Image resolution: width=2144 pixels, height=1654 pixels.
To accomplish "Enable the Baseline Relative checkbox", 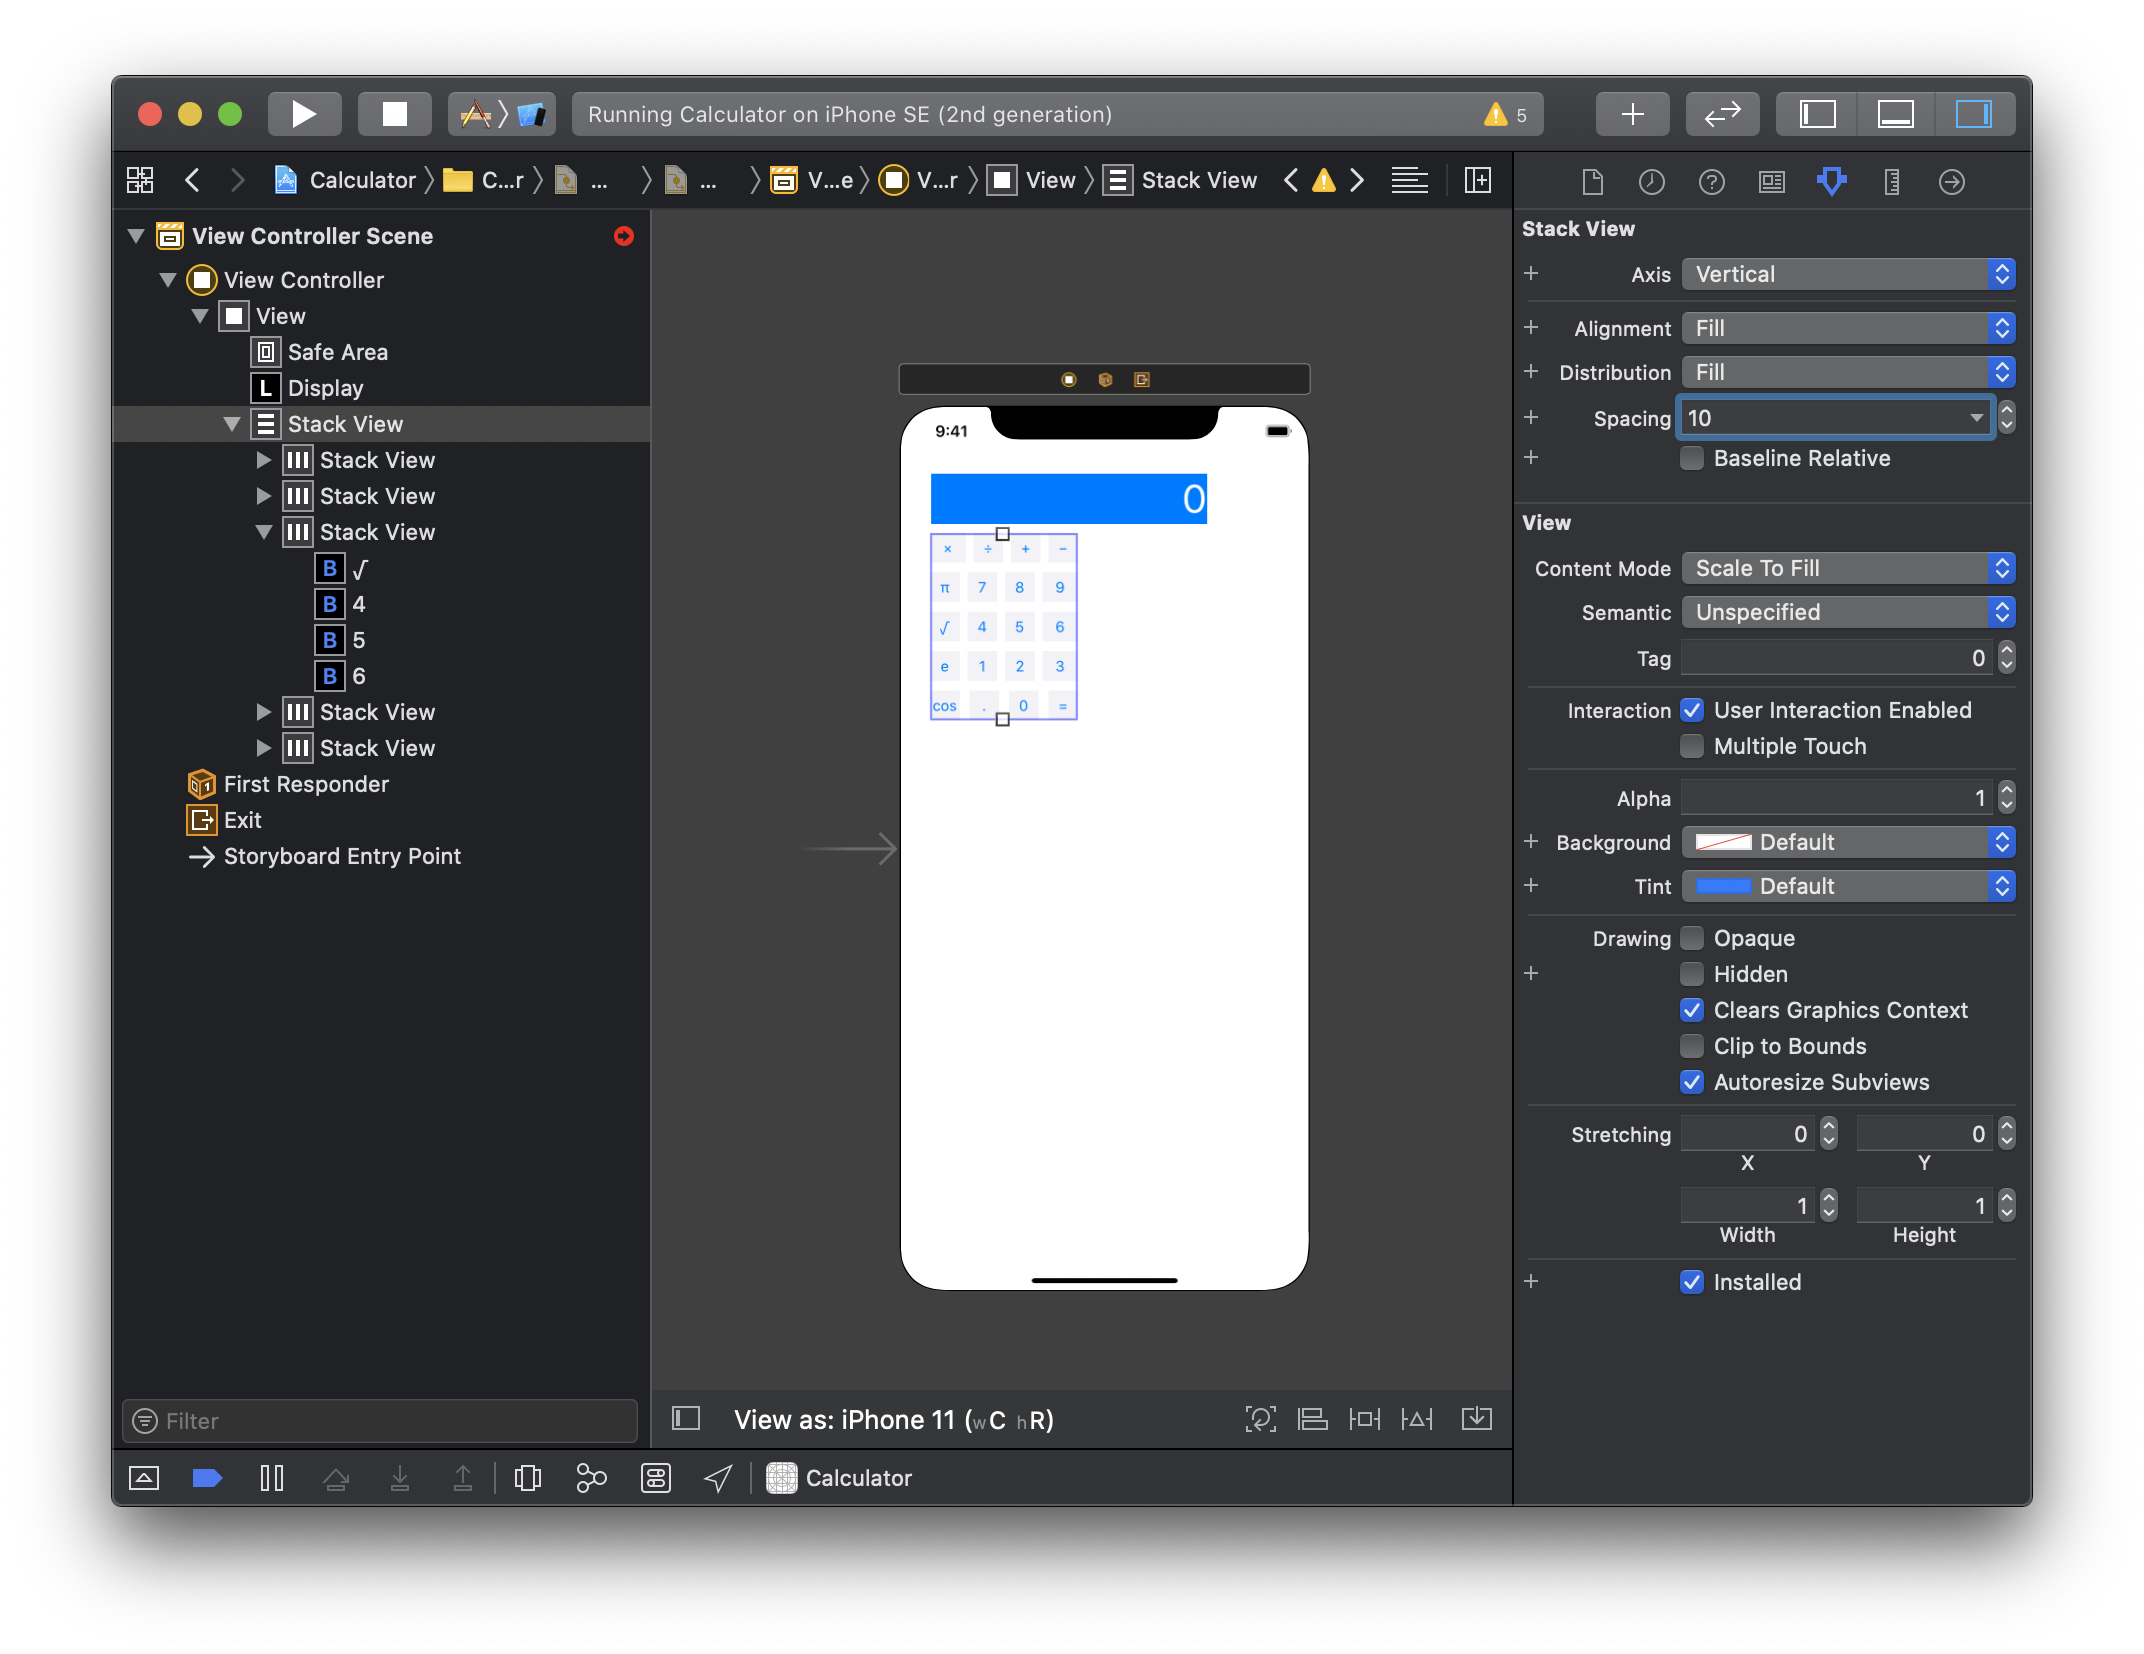I will pyautogui.click(x=1692, y=459).
